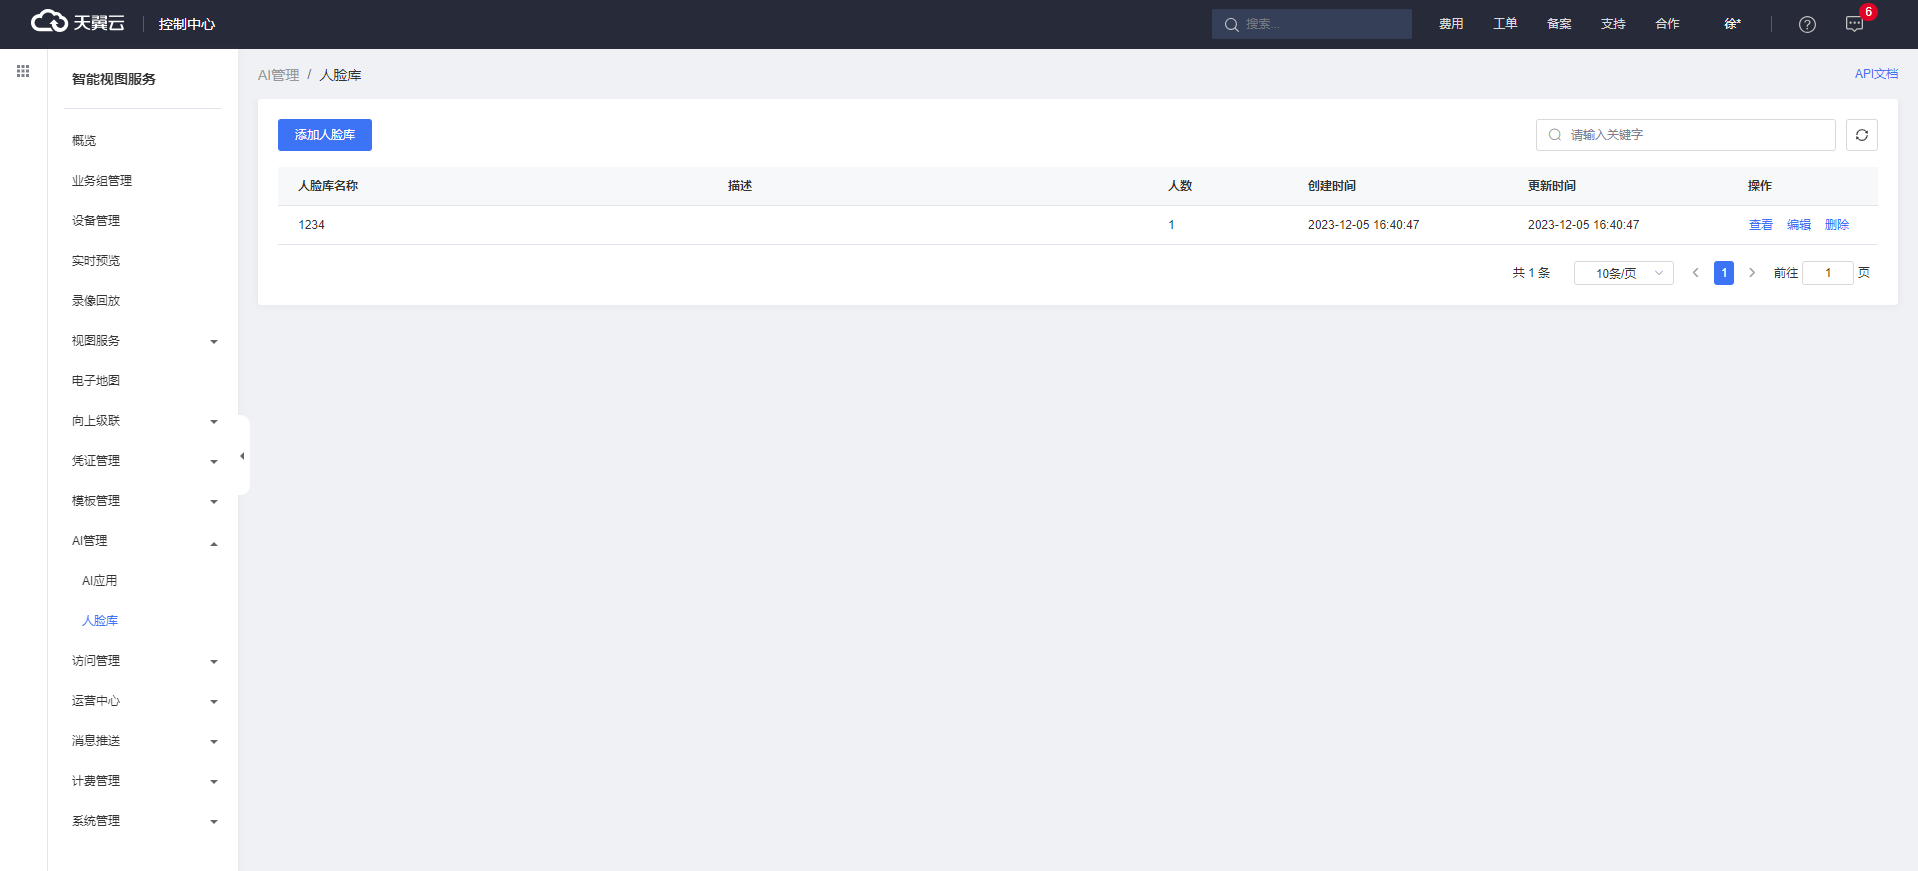Open 录像回放 in the sidebar

(96, 301)
